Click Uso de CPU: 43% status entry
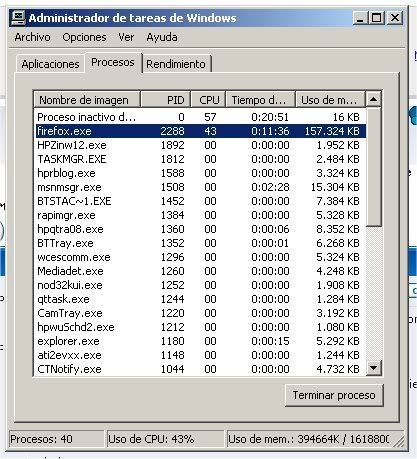Screen dimensions: 417x459 click(165, 439)
